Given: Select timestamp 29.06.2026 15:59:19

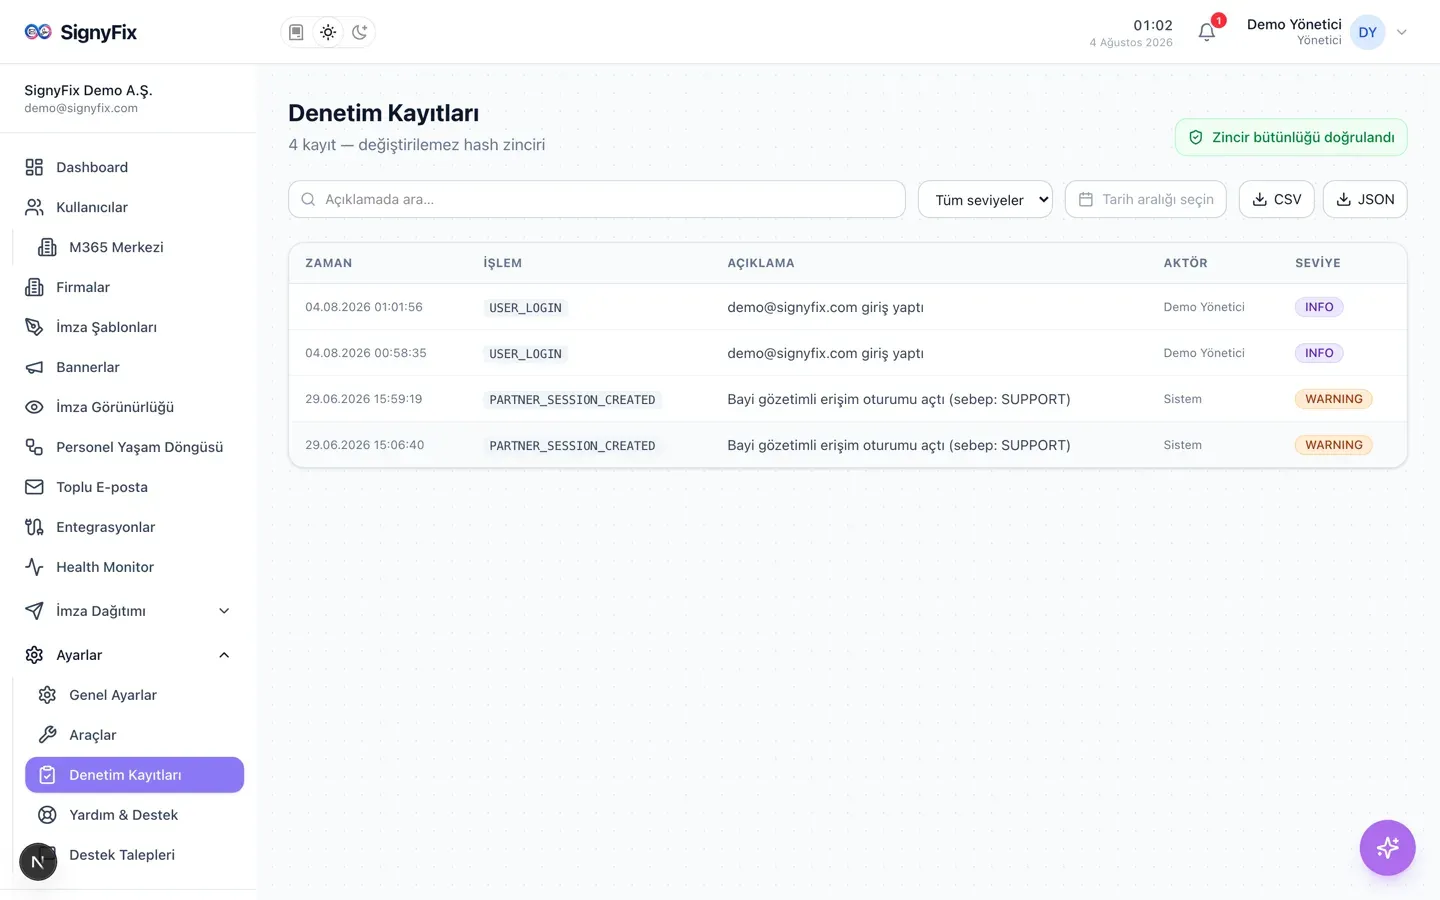Looking at the screenshot, I should point(364,399).
